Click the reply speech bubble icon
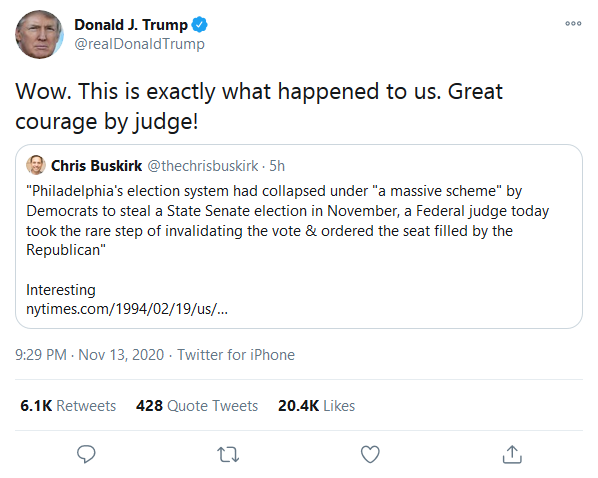Screen dimensions: 598x478 click(x=86, y=454)
